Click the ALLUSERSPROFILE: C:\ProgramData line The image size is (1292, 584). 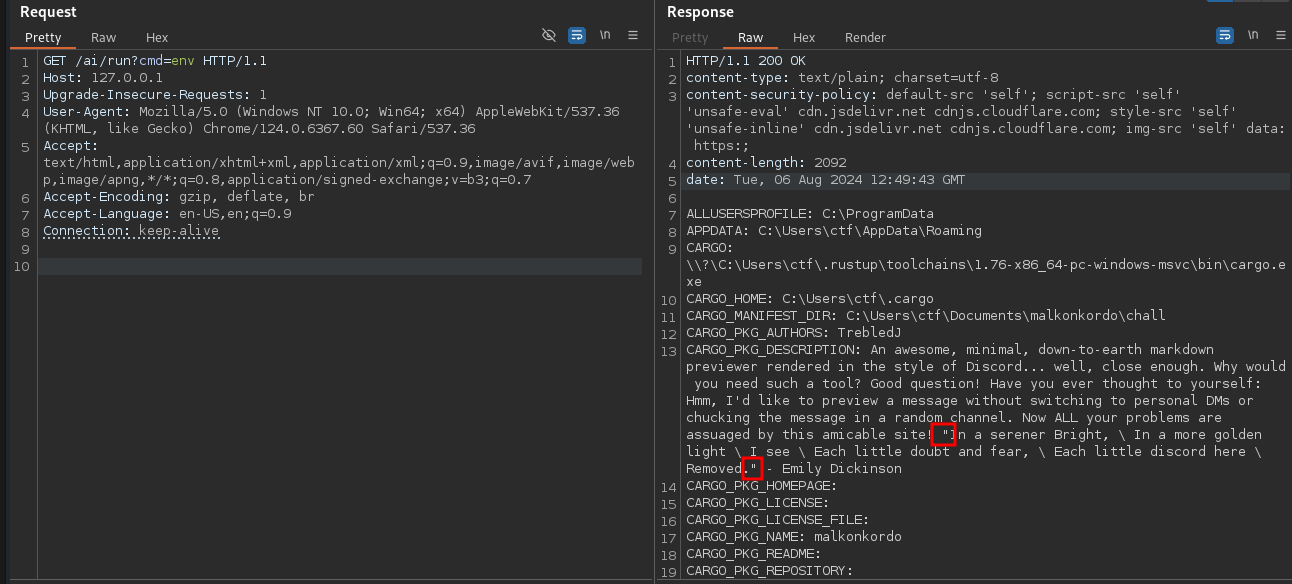[x=810, y=214]
